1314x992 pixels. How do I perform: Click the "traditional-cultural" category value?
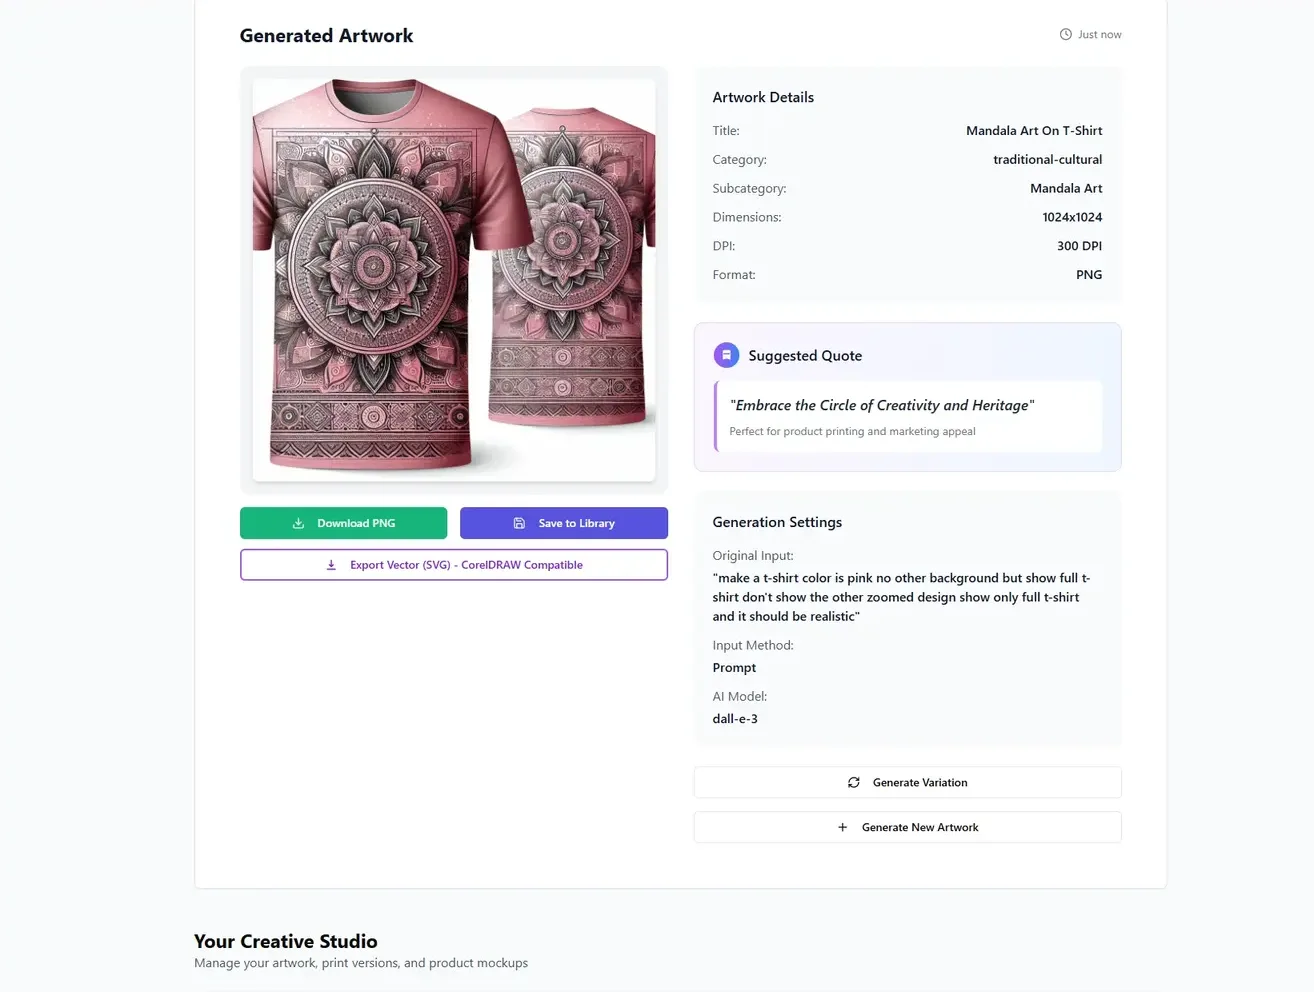(1047, 160)
